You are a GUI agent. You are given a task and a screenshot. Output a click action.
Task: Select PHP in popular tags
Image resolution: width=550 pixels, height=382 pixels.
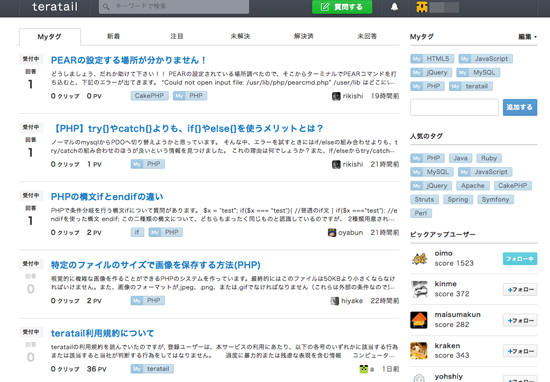428,158
